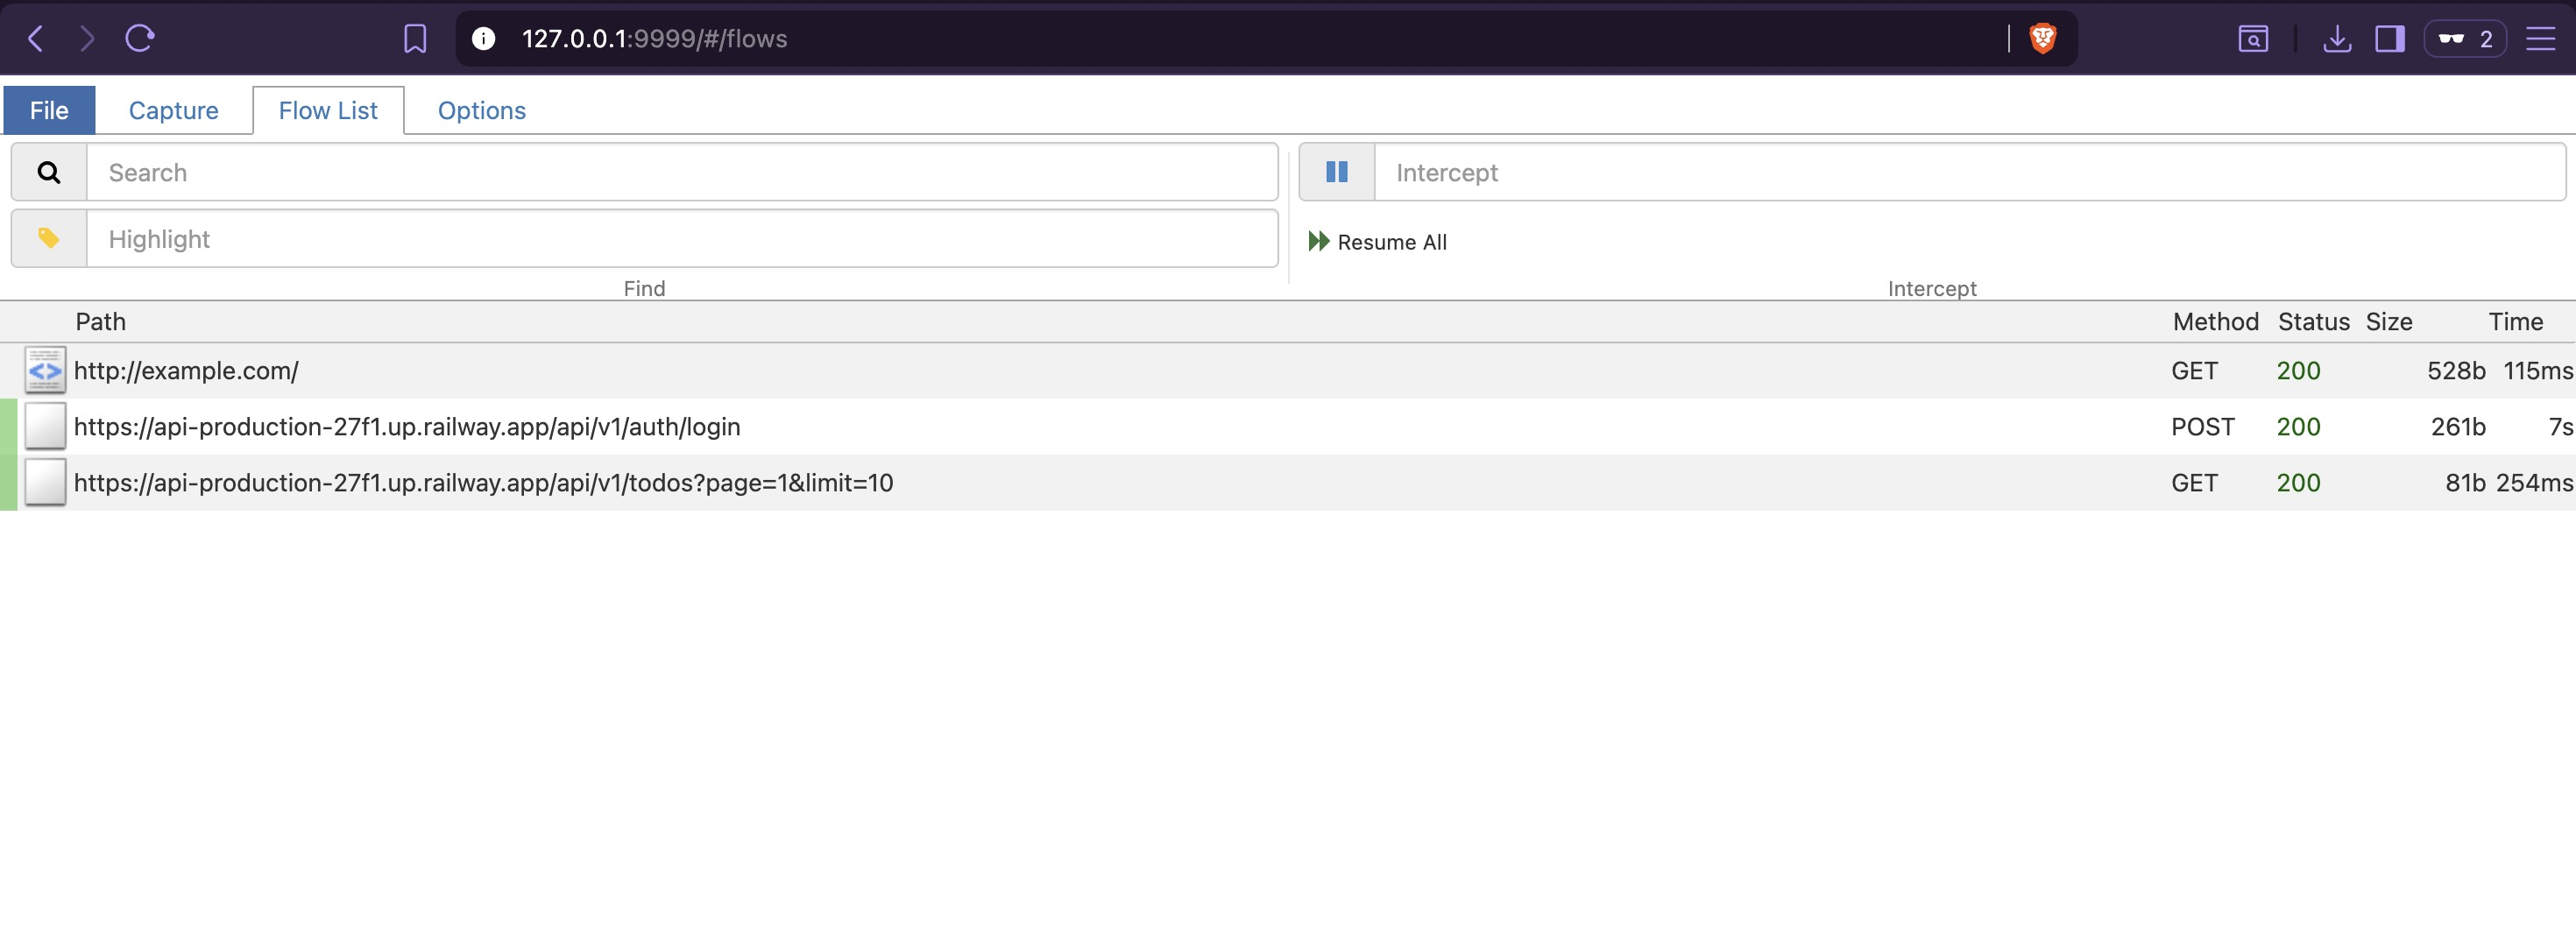Reload the mitmweb page
This screenshot has width=2576, height=932.
[140, 39]
